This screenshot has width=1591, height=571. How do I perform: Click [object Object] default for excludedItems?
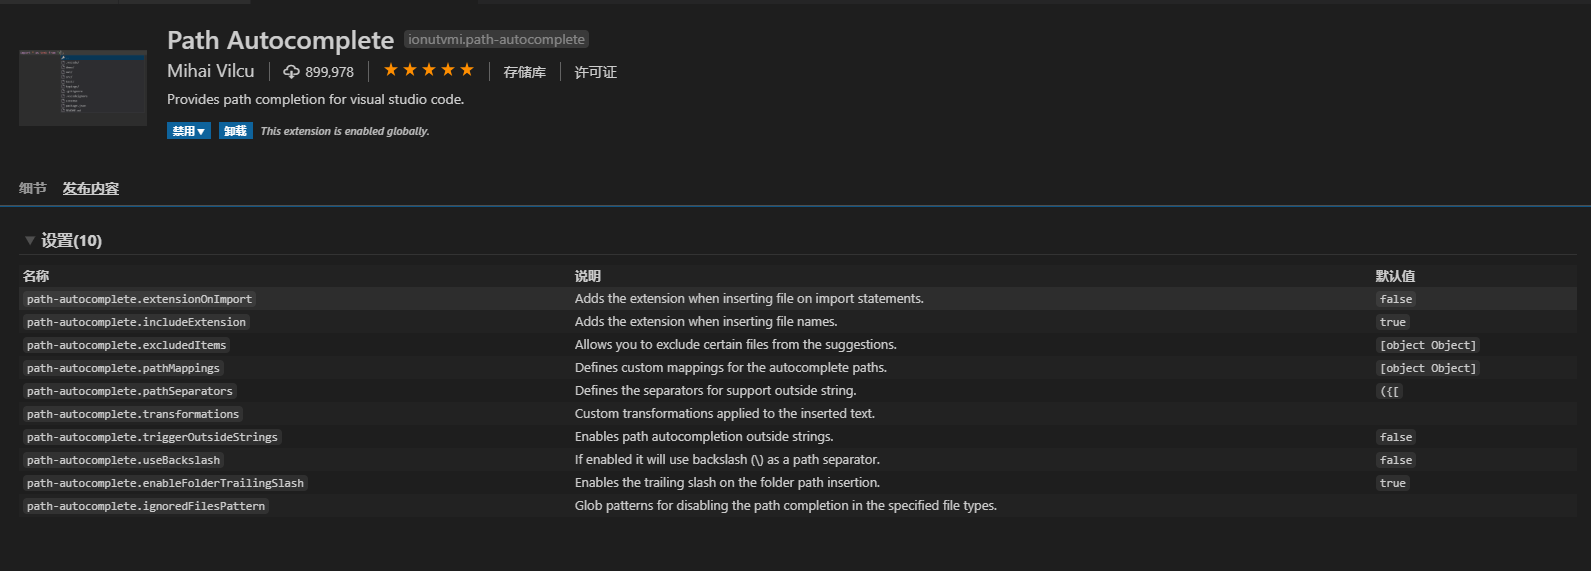click(x=1428, y=345)
